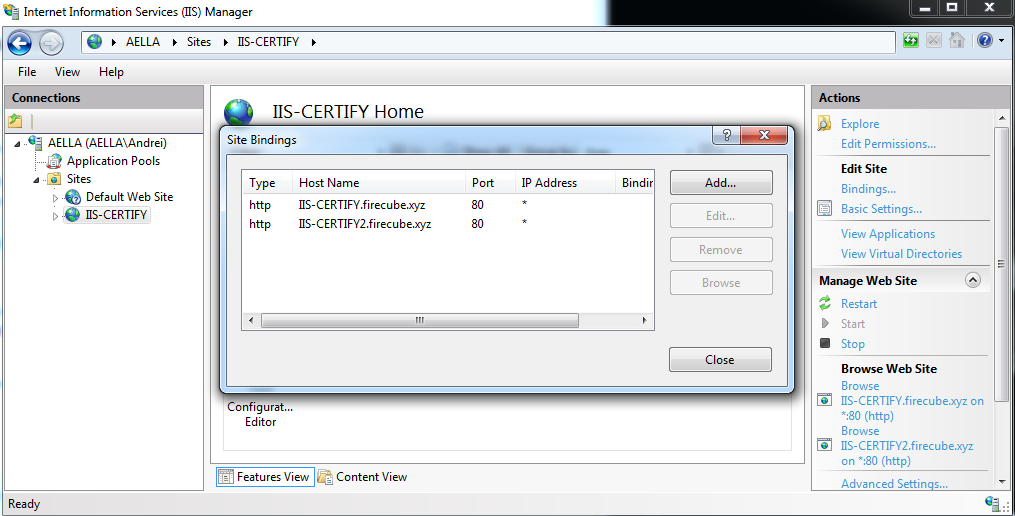Click the Edit... button in Site Bindings
1015x516 pixels.
(x=721, y=216)
